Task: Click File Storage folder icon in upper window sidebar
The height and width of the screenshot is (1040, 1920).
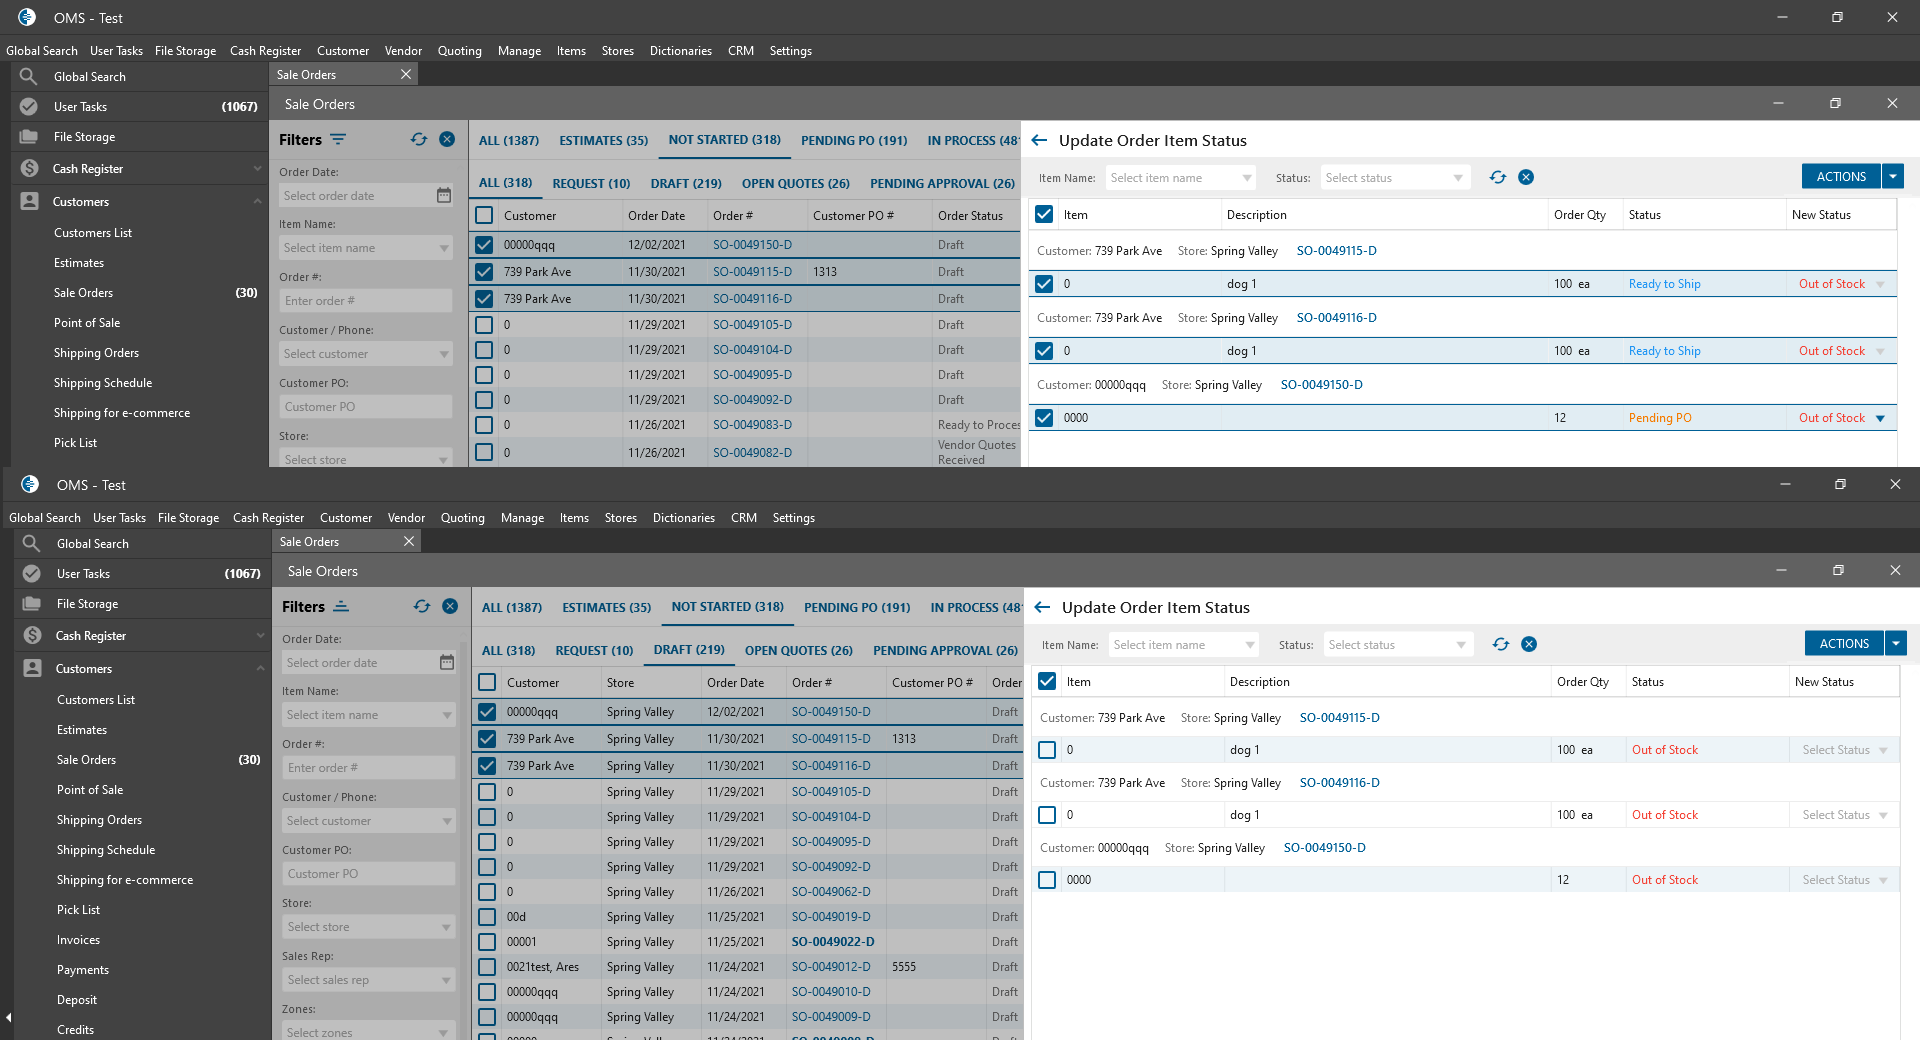Action: pos(29,136)
